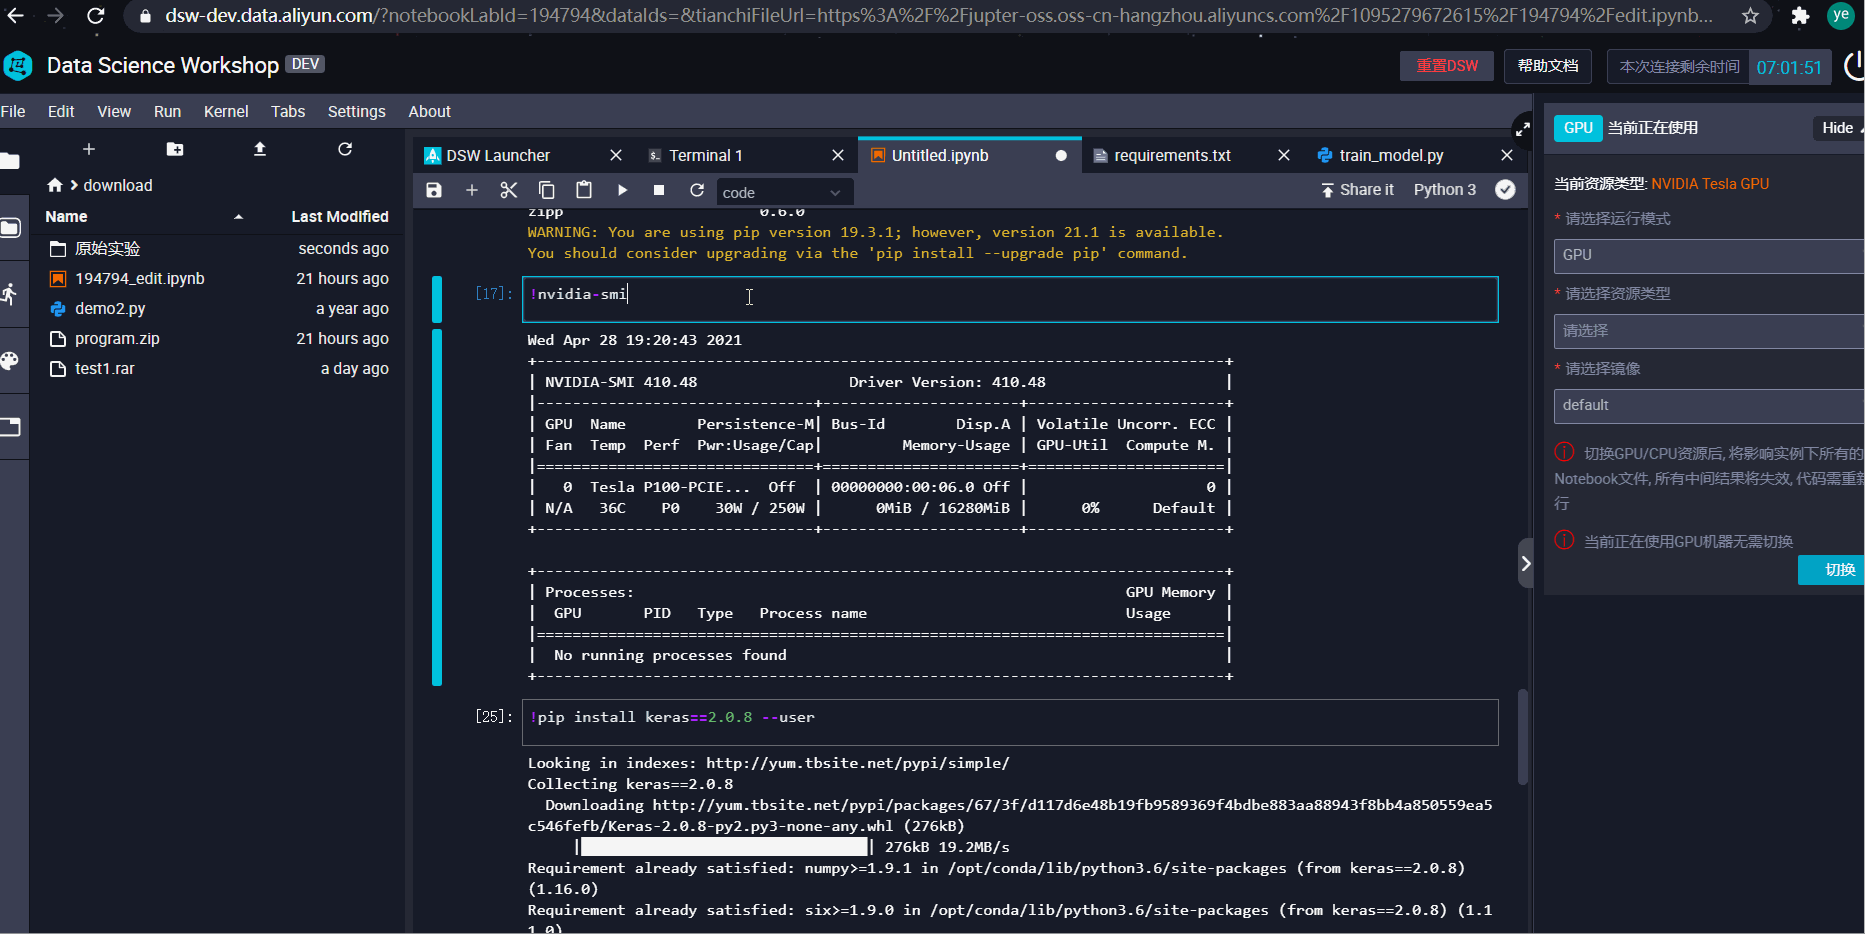Reload the page in browser
The width and height of the screenshot is (1865, 934).
(96, 15)
